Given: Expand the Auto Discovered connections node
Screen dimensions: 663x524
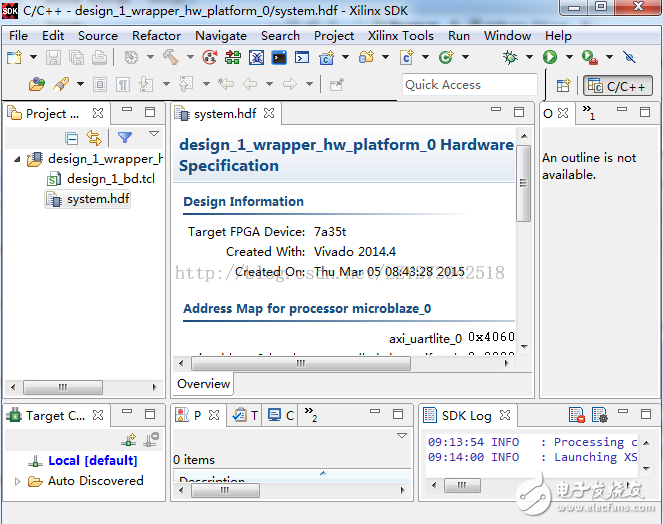Looking at the screenshot, I should [17, 481].
